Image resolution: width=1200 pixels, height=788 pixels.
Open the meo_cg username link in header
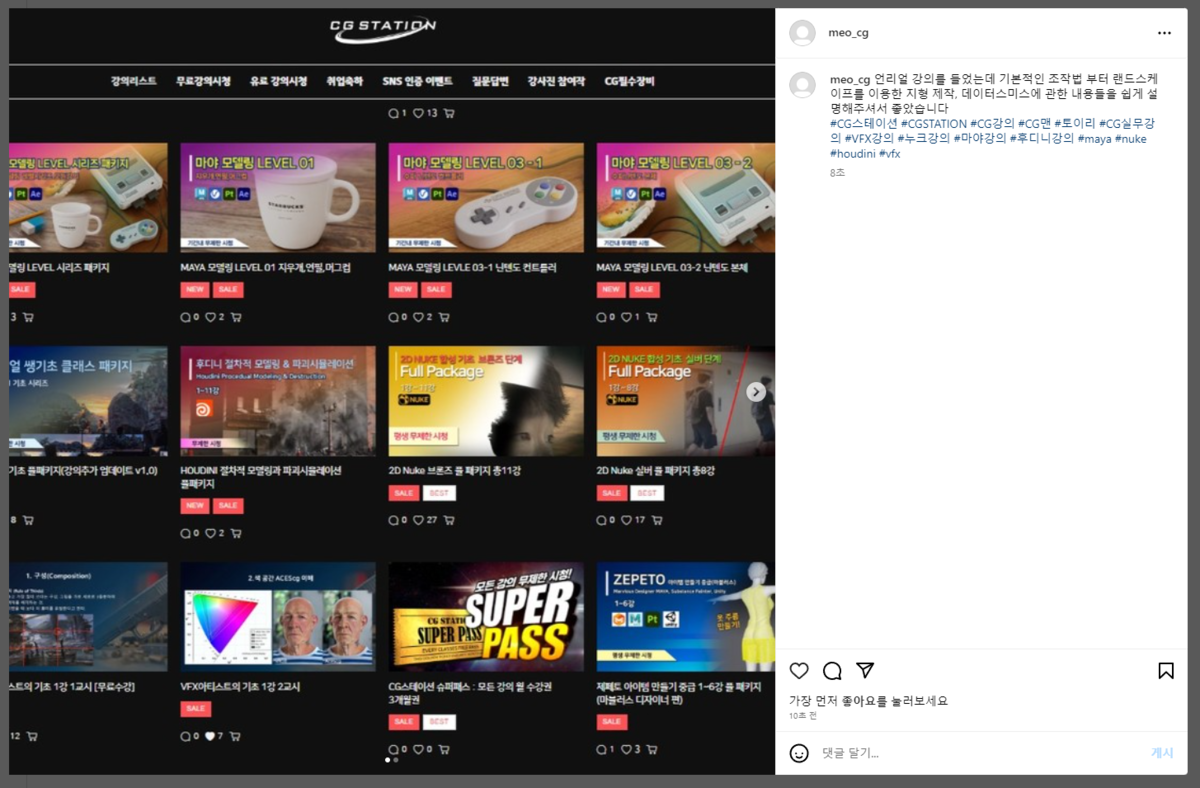(x=848, y=33)
